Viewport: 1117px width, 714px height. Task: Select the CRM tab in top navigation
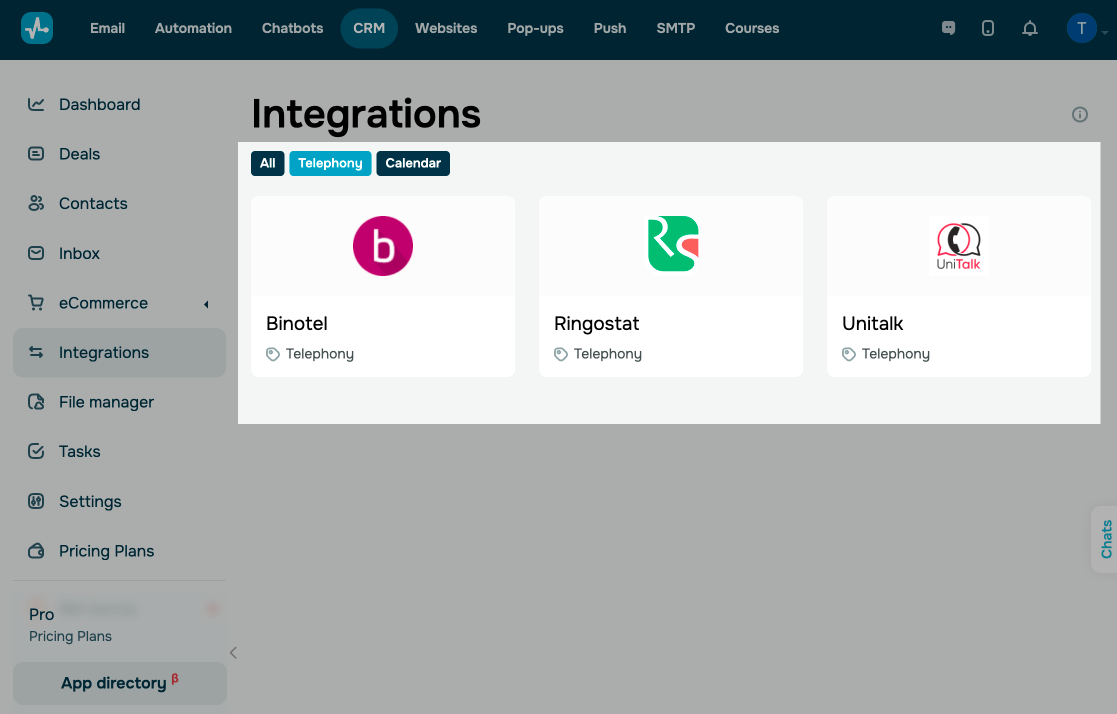pos(369,29)
